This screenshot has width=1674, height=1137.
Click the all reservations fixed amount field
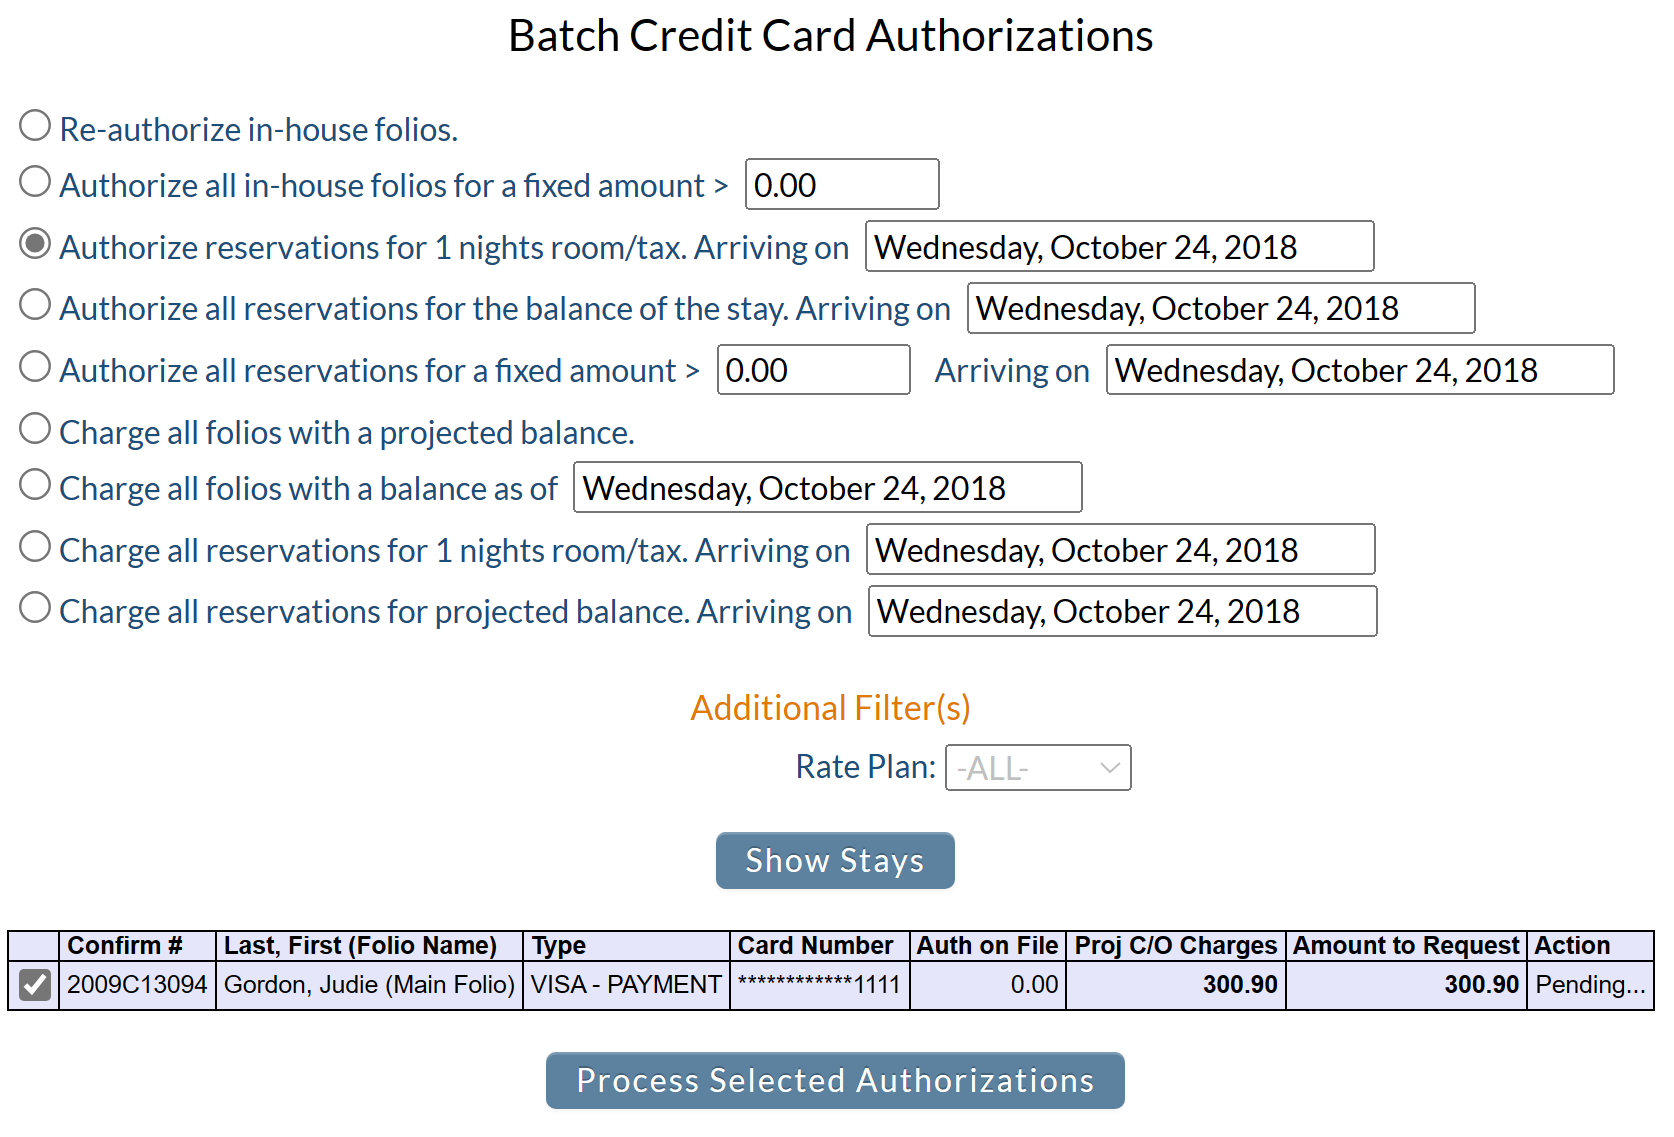click(x=814, y=370)
